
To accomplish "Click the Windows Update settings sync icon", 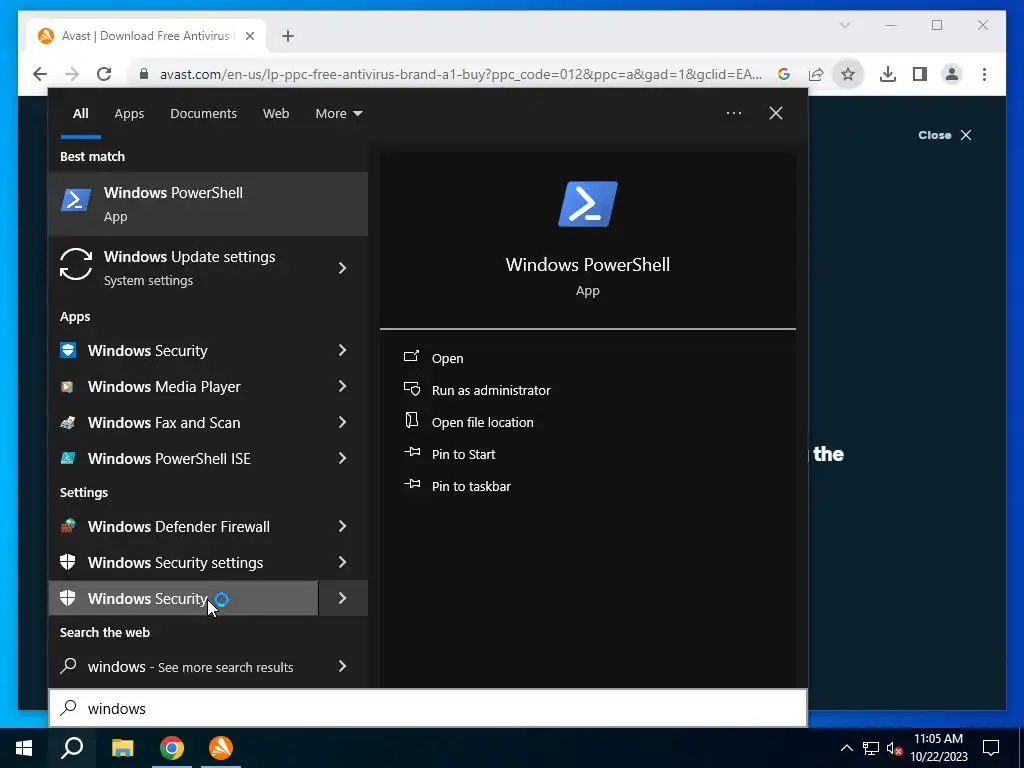I will [76, 264].
